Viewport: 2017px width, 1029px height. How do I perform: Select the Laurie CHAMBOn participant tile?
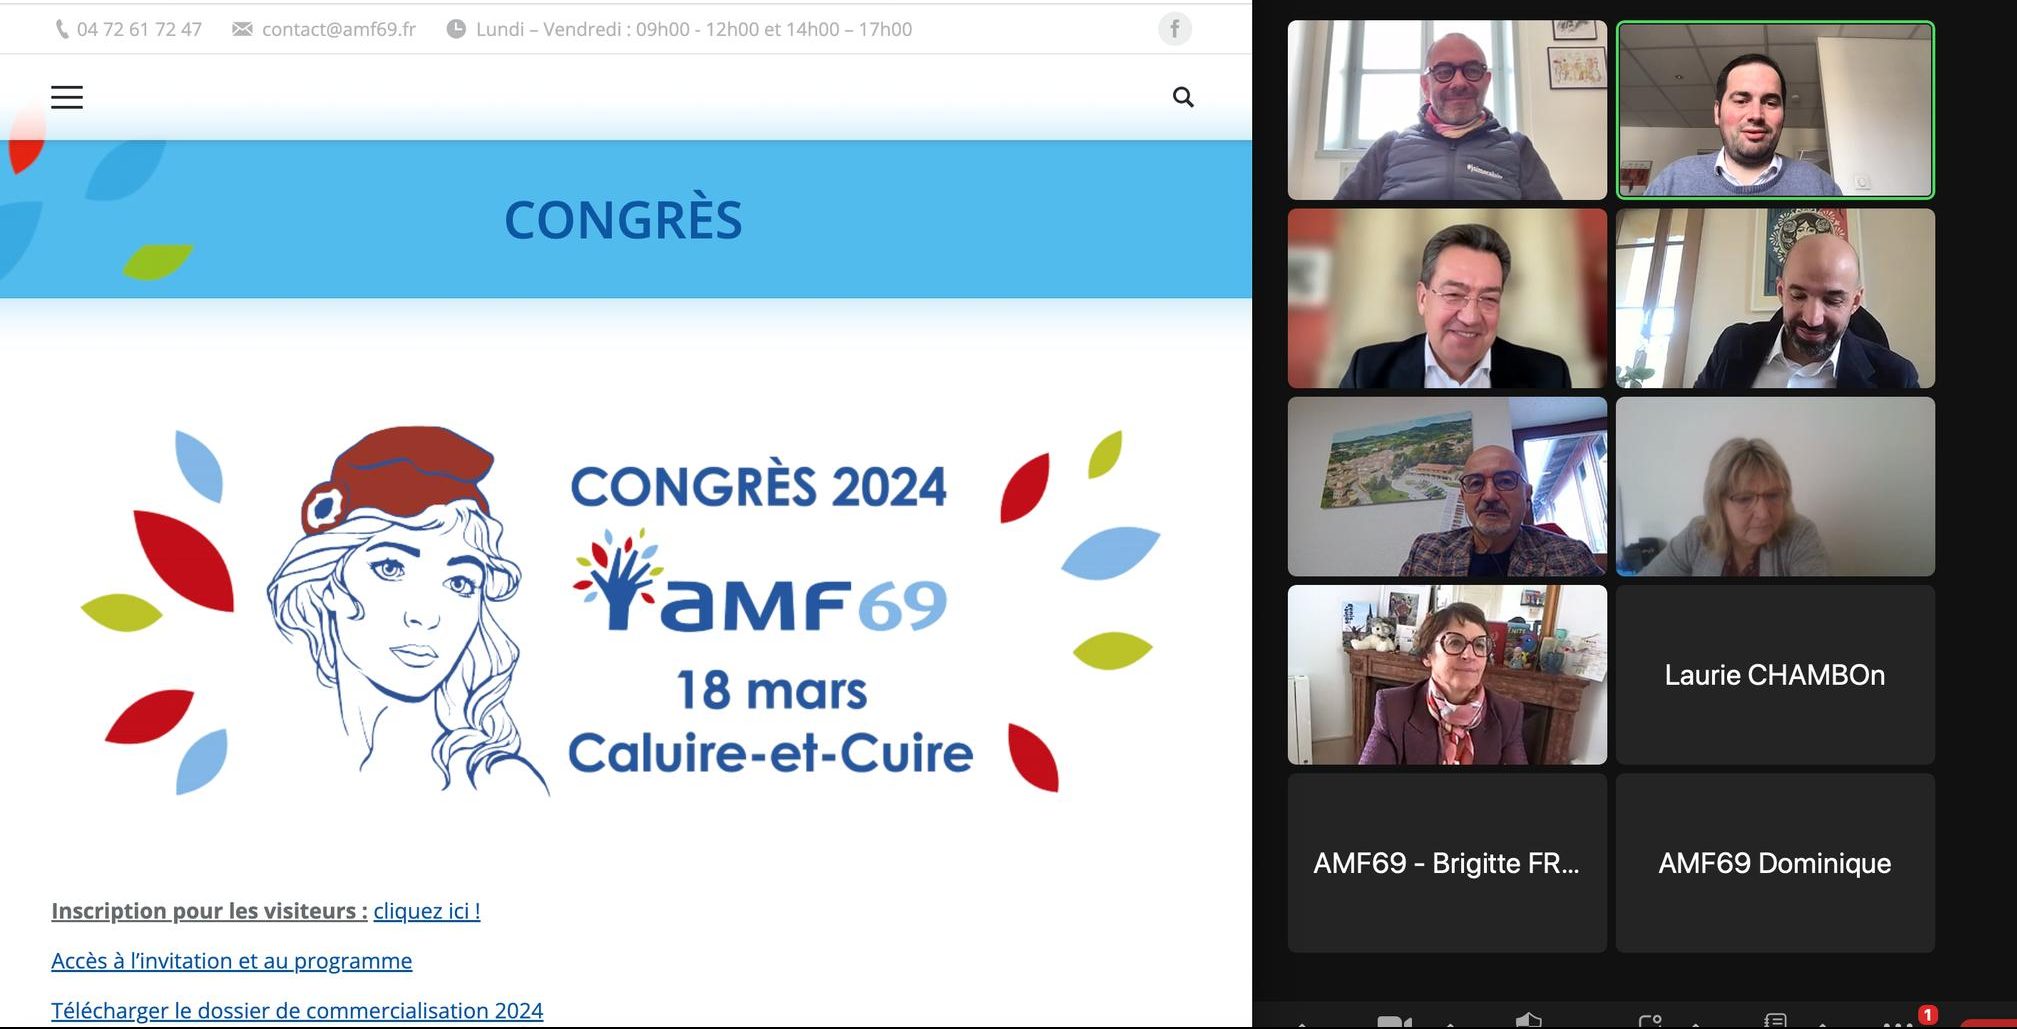[x=1775, y=675]
